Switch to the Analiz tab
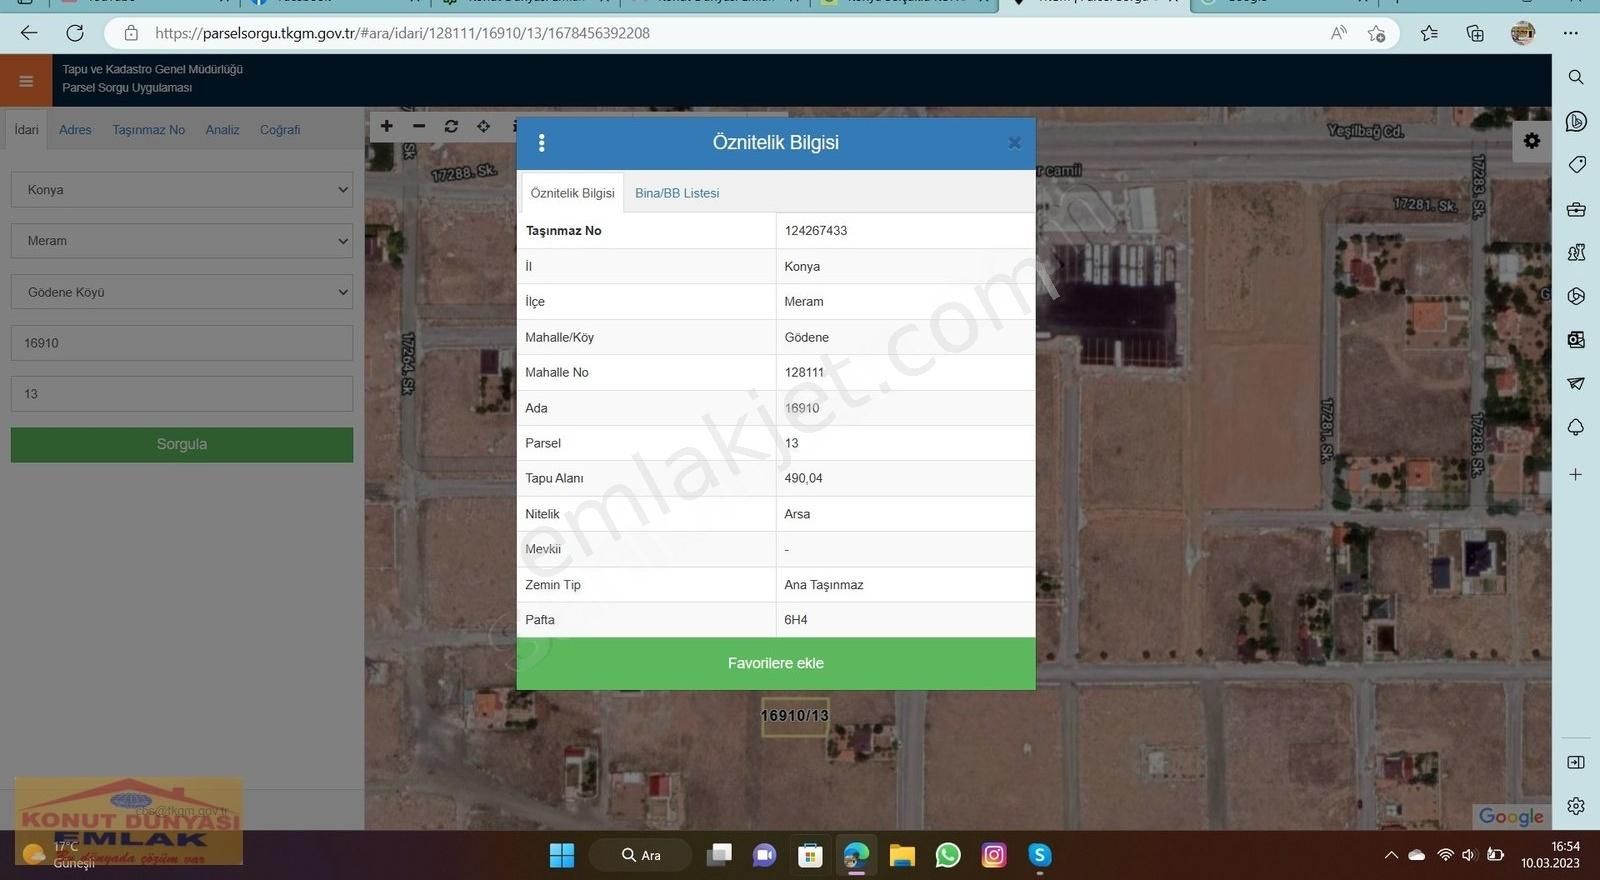 (x=222, y=130)
